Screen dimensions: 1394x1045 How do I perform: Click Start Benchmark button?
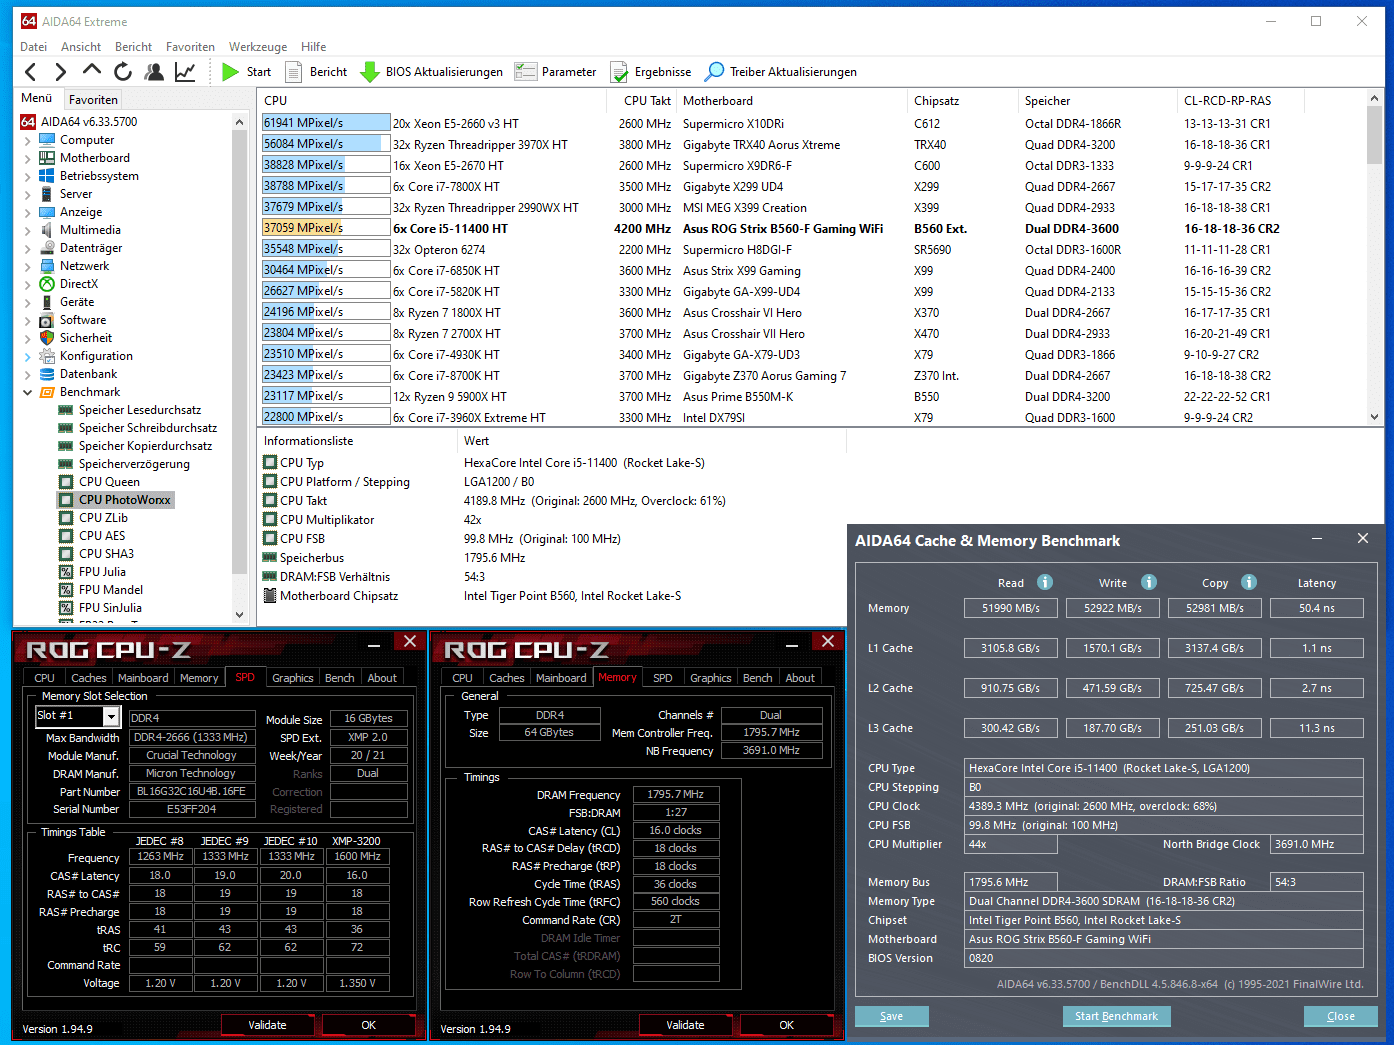coord(1116,1016)
